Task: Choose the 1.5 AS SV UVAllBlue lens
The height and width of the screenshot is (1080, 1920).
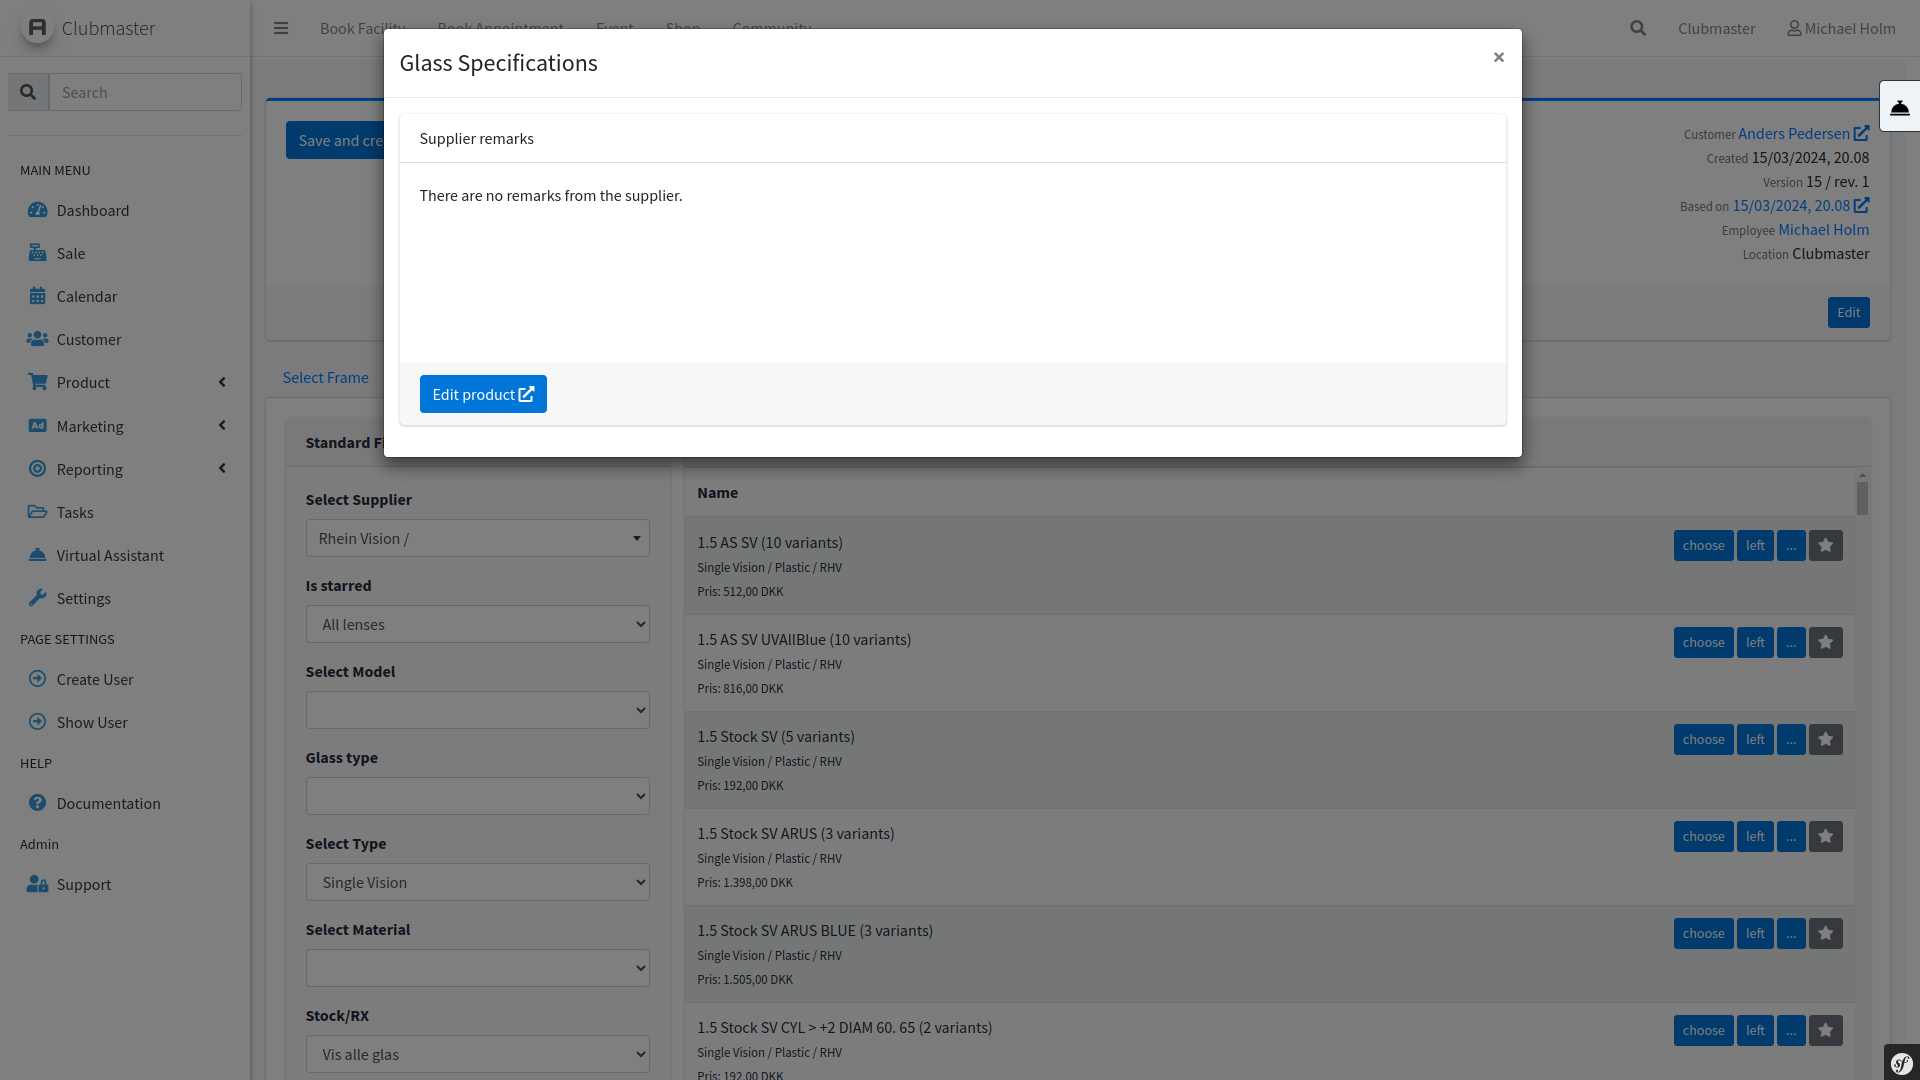Action: pyautogui.click(x=1703, y=642)
